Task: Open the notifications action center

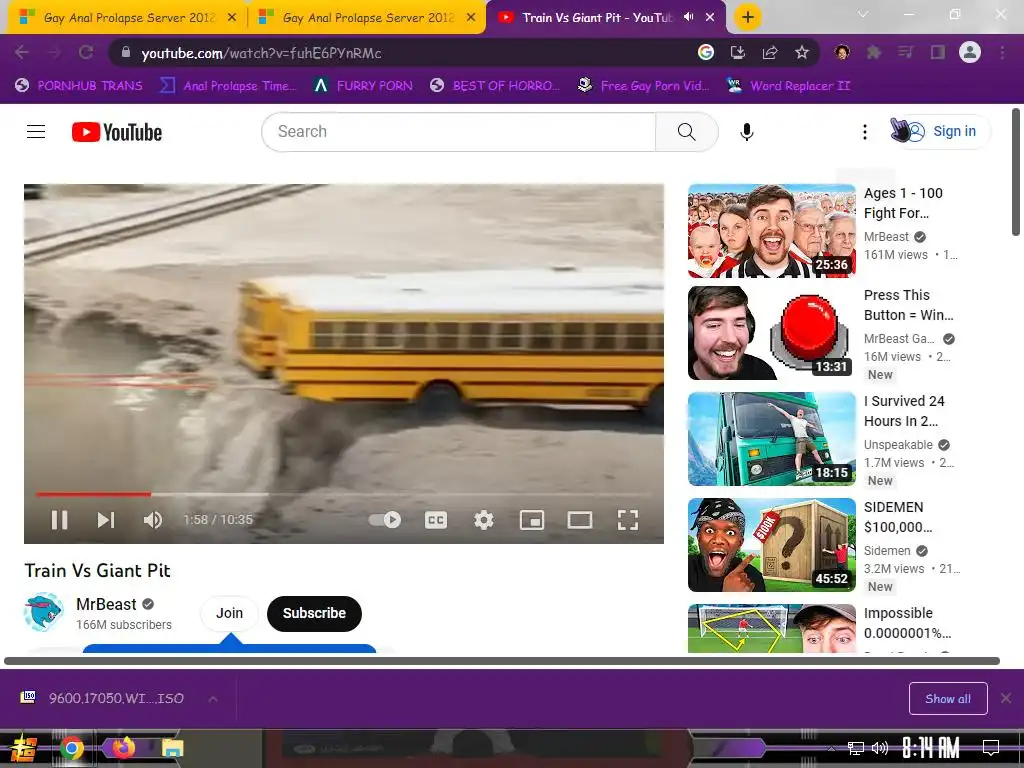Action: [991, 747]
